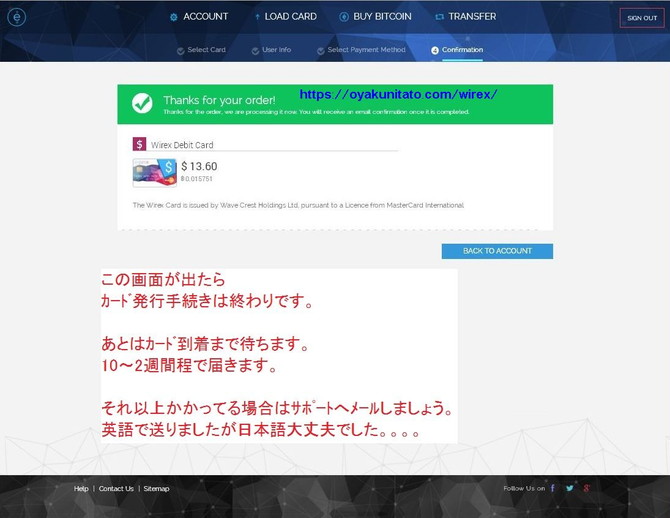
Task: Open the Contact Us footer link
Action: (x=116, y=489)
